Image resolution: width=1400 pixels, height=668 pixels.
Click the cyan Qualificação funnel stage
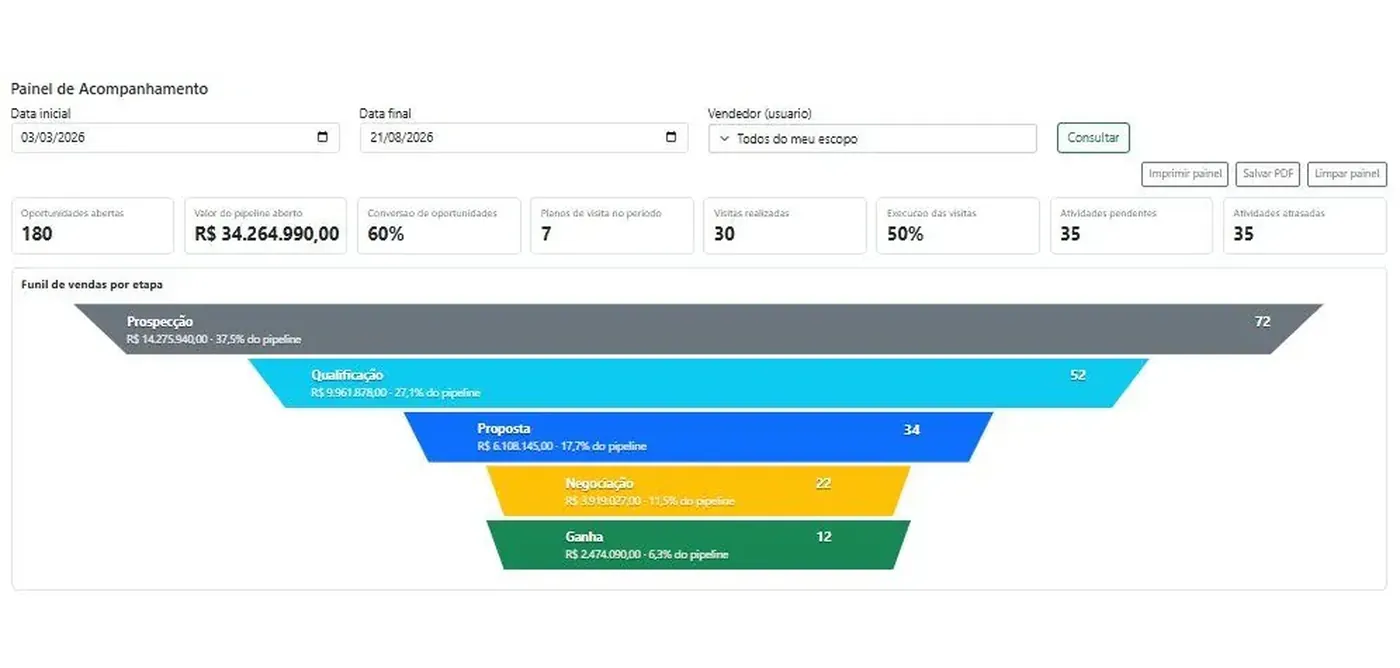(x=699, y=383)
